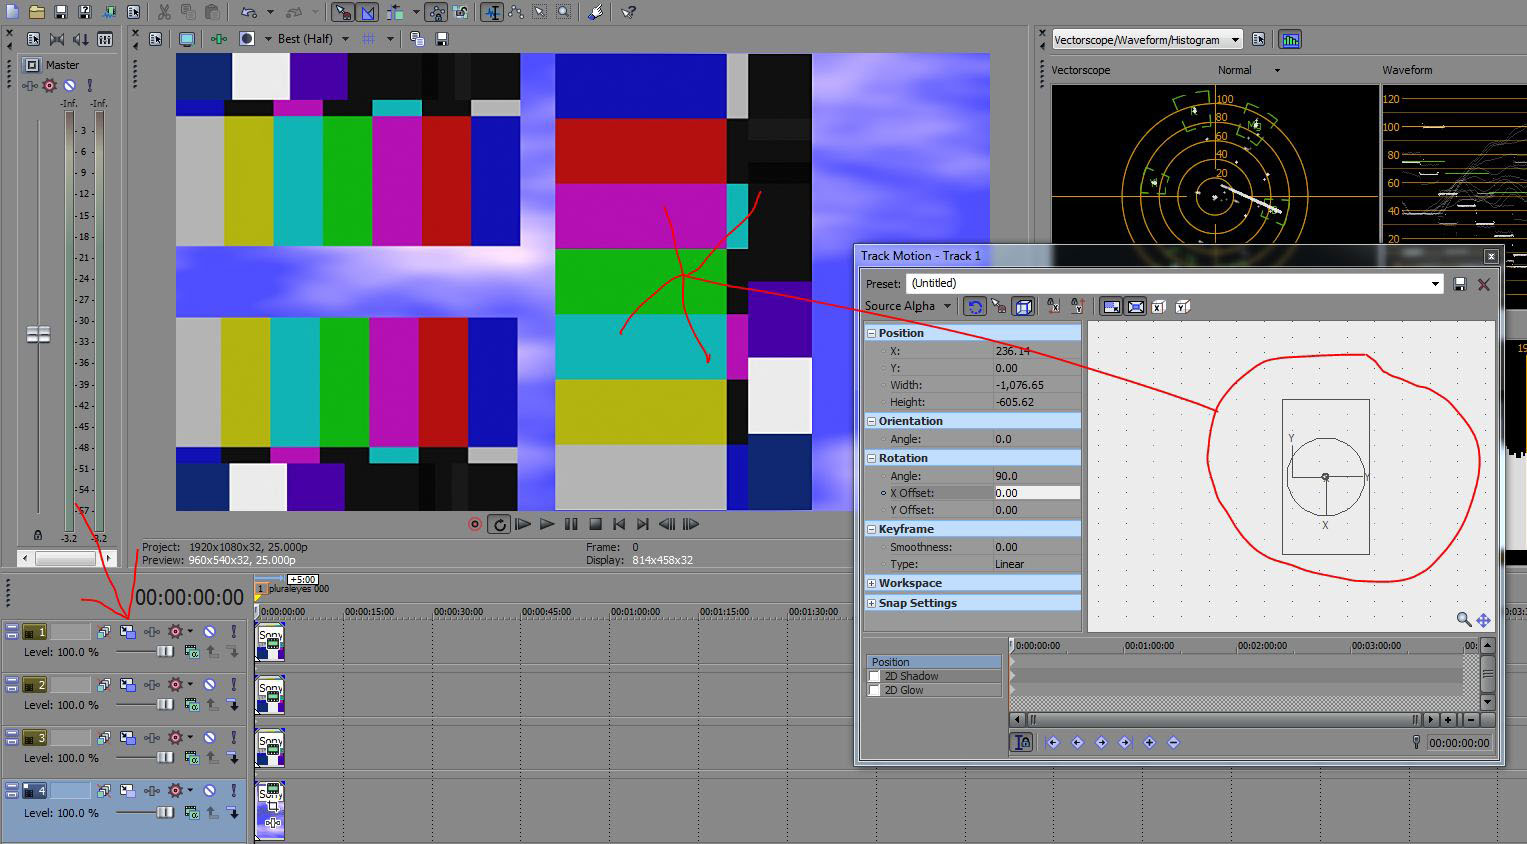
Task: Enable the 2D Glow checkbox
Action: pos(875,691)
